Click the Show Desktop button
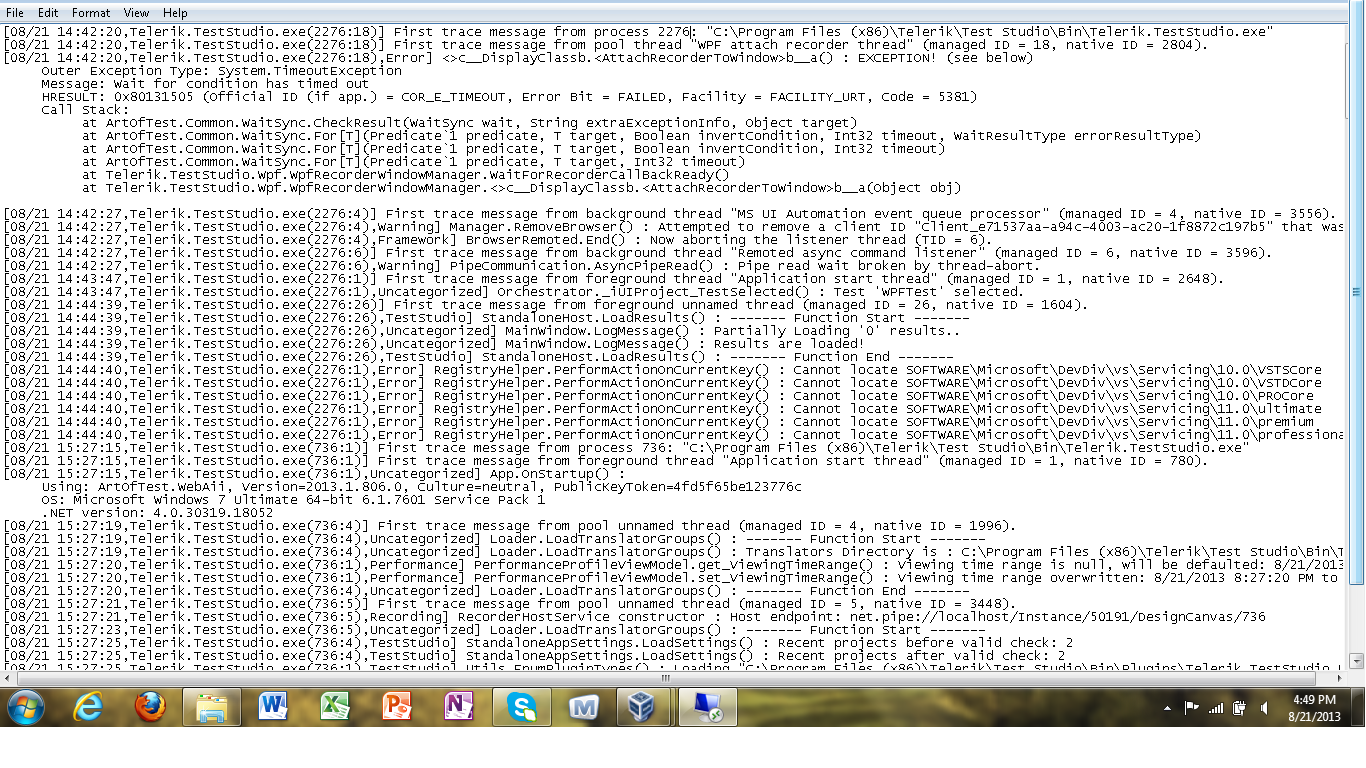 pyautogui.click(x=1358, y=707)
